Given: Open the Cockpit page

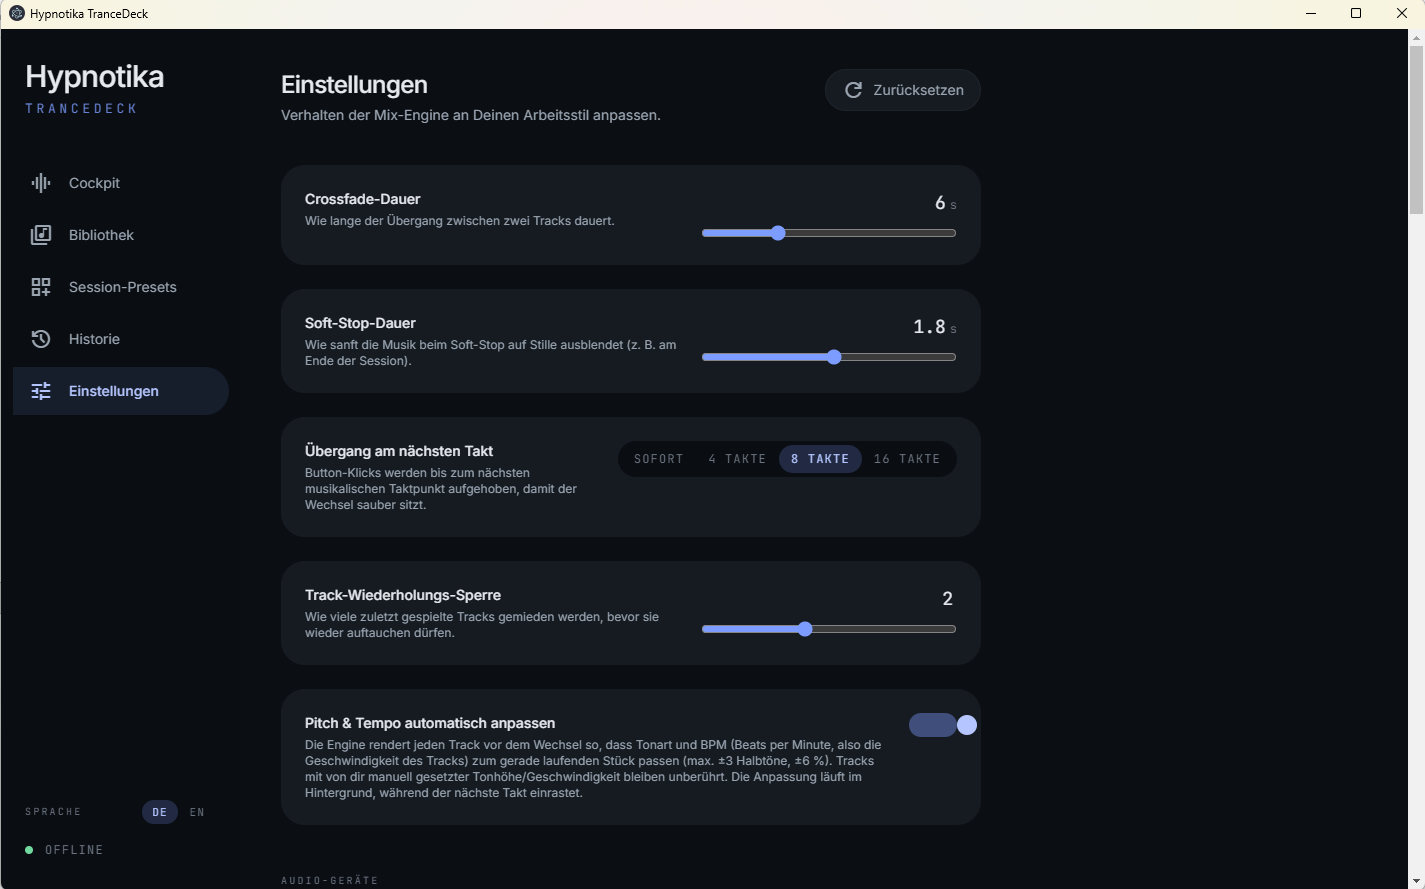Looking at the screenshot, I should tap(121, 183).
